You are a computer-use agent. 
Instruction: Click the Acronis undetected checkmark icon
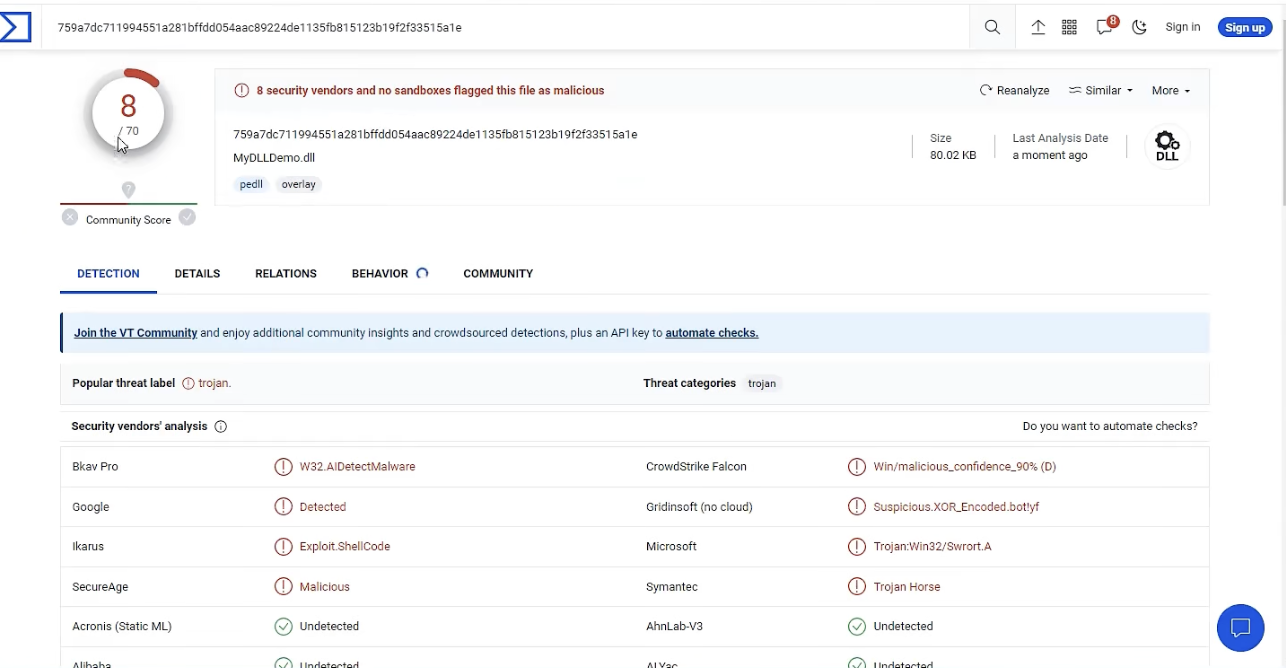click(x=284, y=626)
